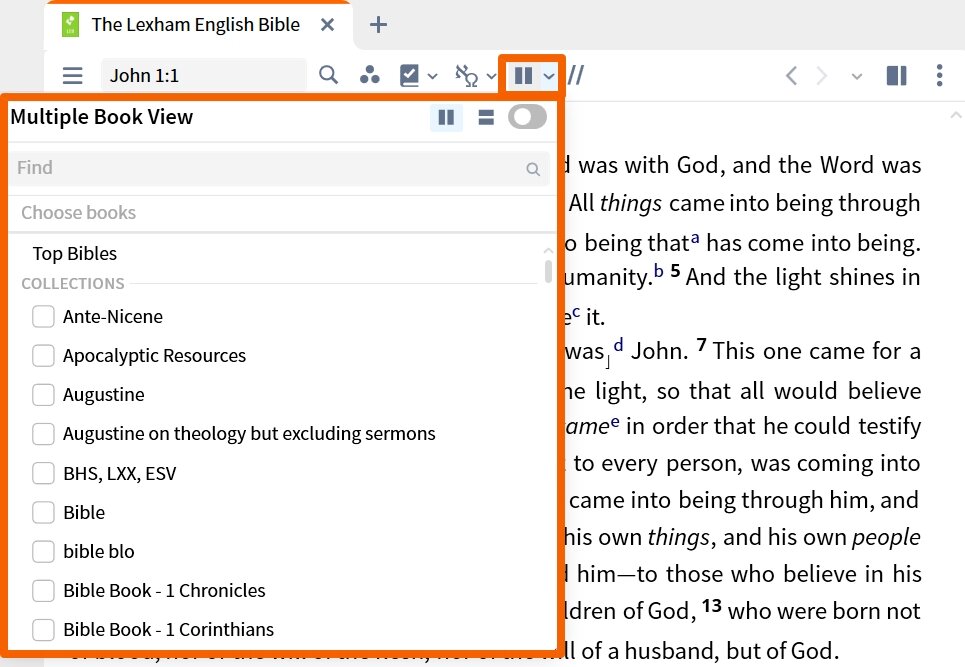Open the visual filters three-dots icon
This screenshot has width=965, height=667.
(x=369, y=75)
